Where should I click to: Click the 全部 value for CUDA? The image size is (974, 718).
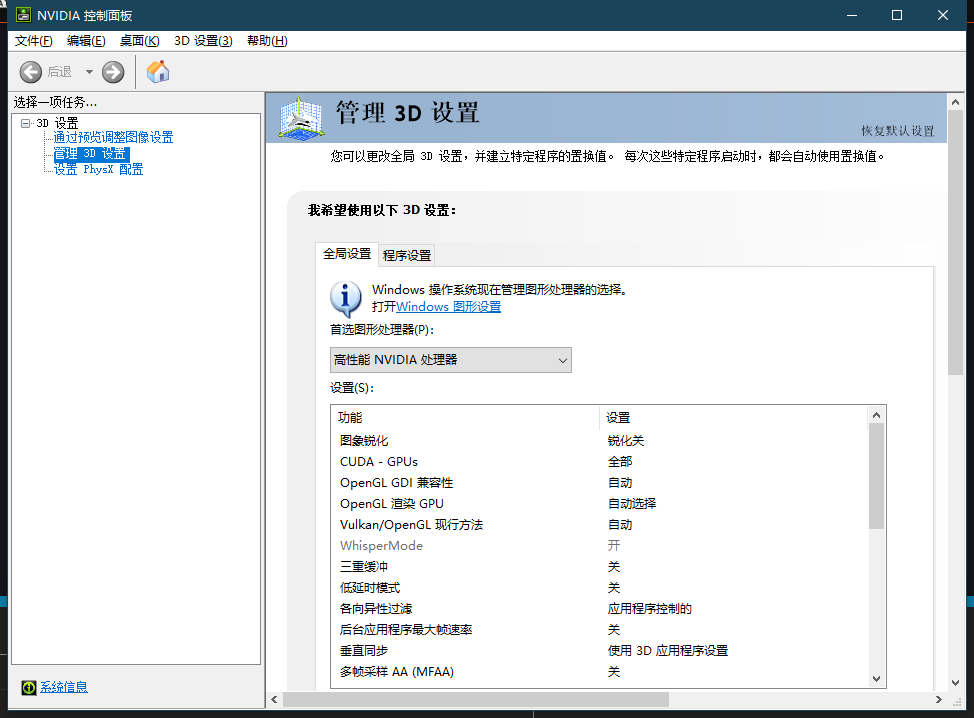pos(620,461)
